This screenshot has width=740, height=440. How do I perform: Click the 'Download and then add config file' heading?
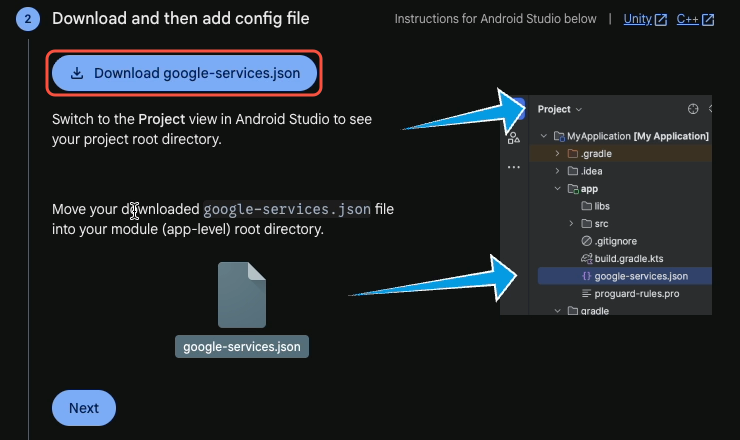(180, 18)
